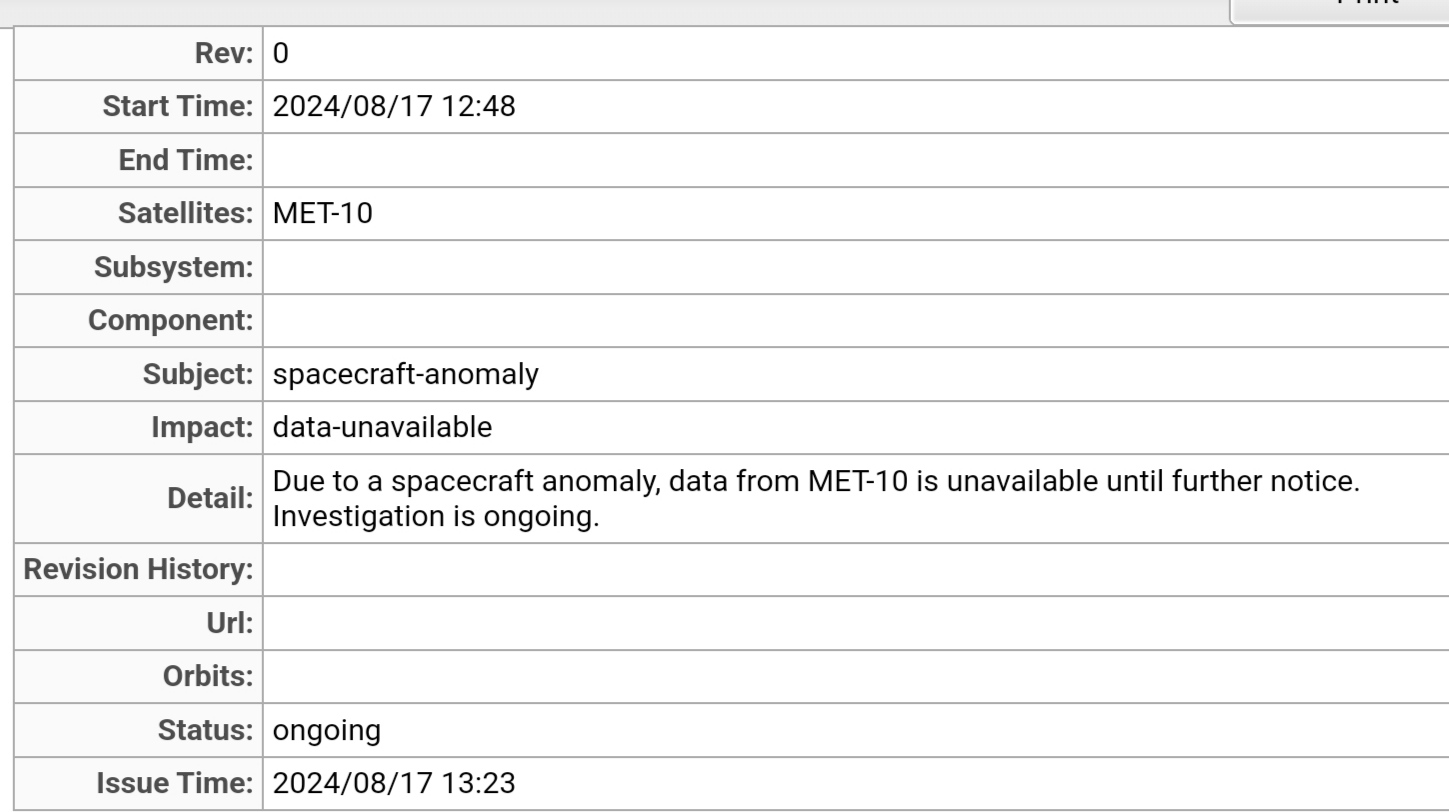Click the empty Component cell
The height and width of the screenshot is (812, 1449).
click(x=855, y=321)
